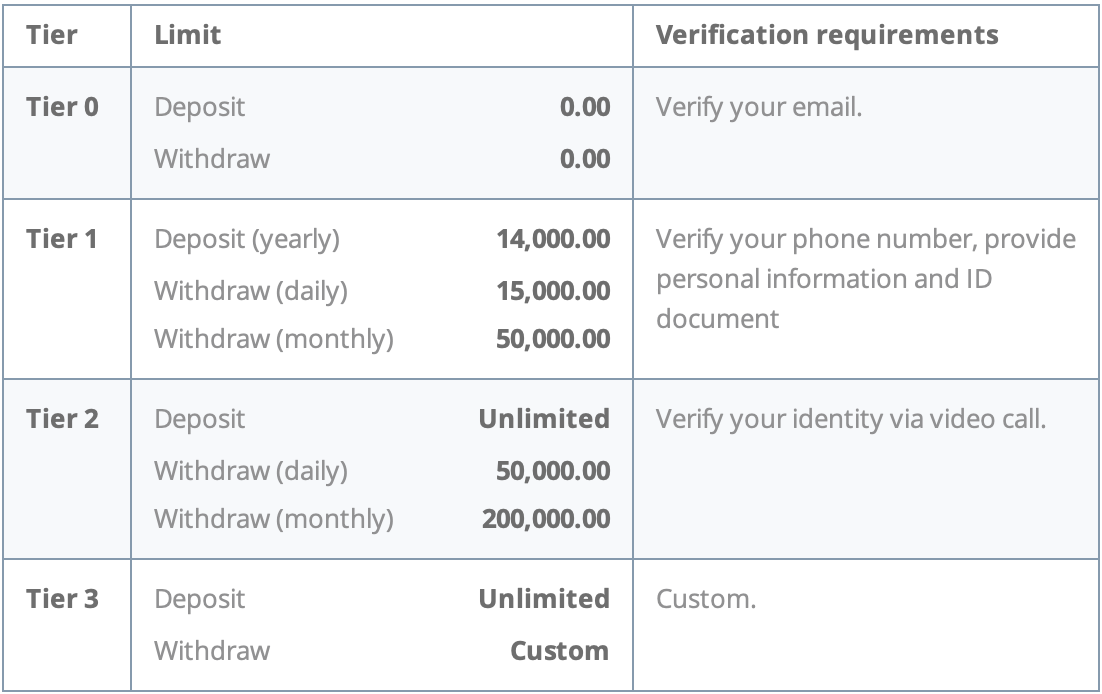Click Tier 3 Custom withdraw value
1102x694 pixels.
click(559, 651)
